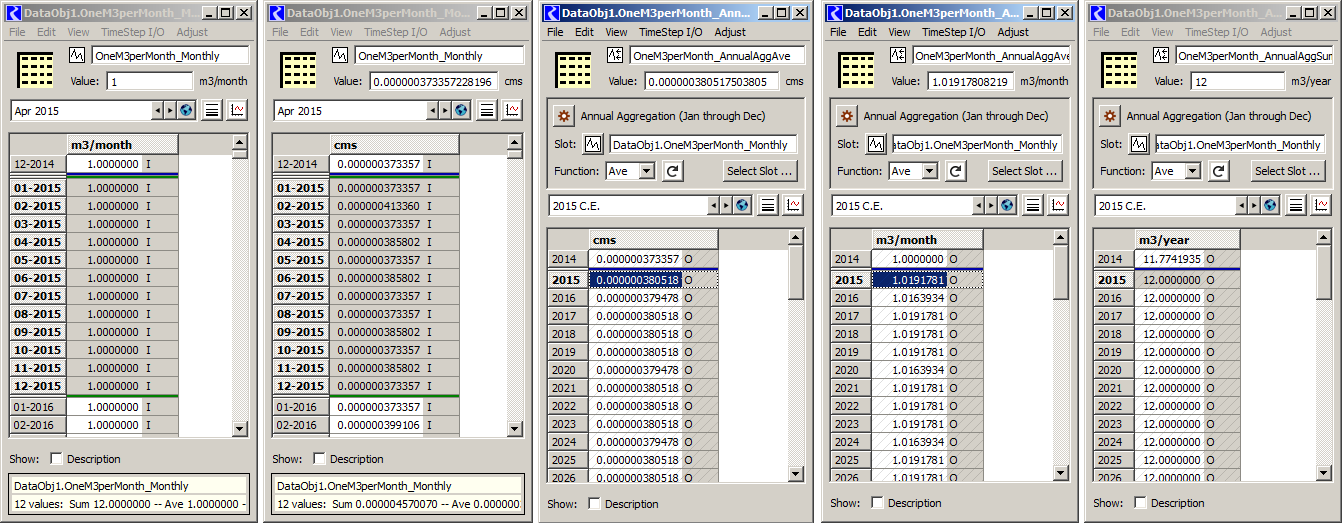Step forward from 2015 C.E. in the cms AnnualAggAve window

[x=725, y=205]
